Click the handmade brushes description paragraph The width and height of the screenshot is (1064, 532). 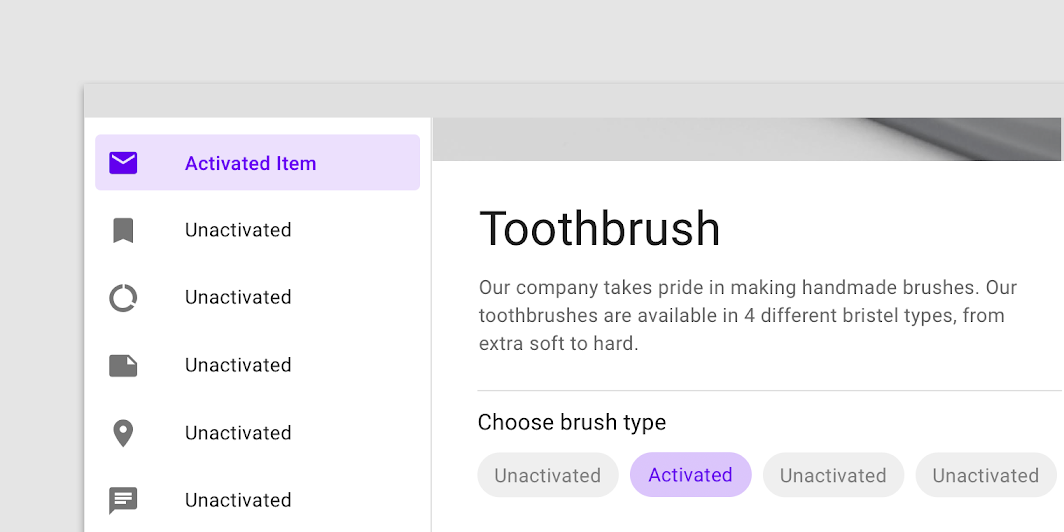[x=748, y=316]
